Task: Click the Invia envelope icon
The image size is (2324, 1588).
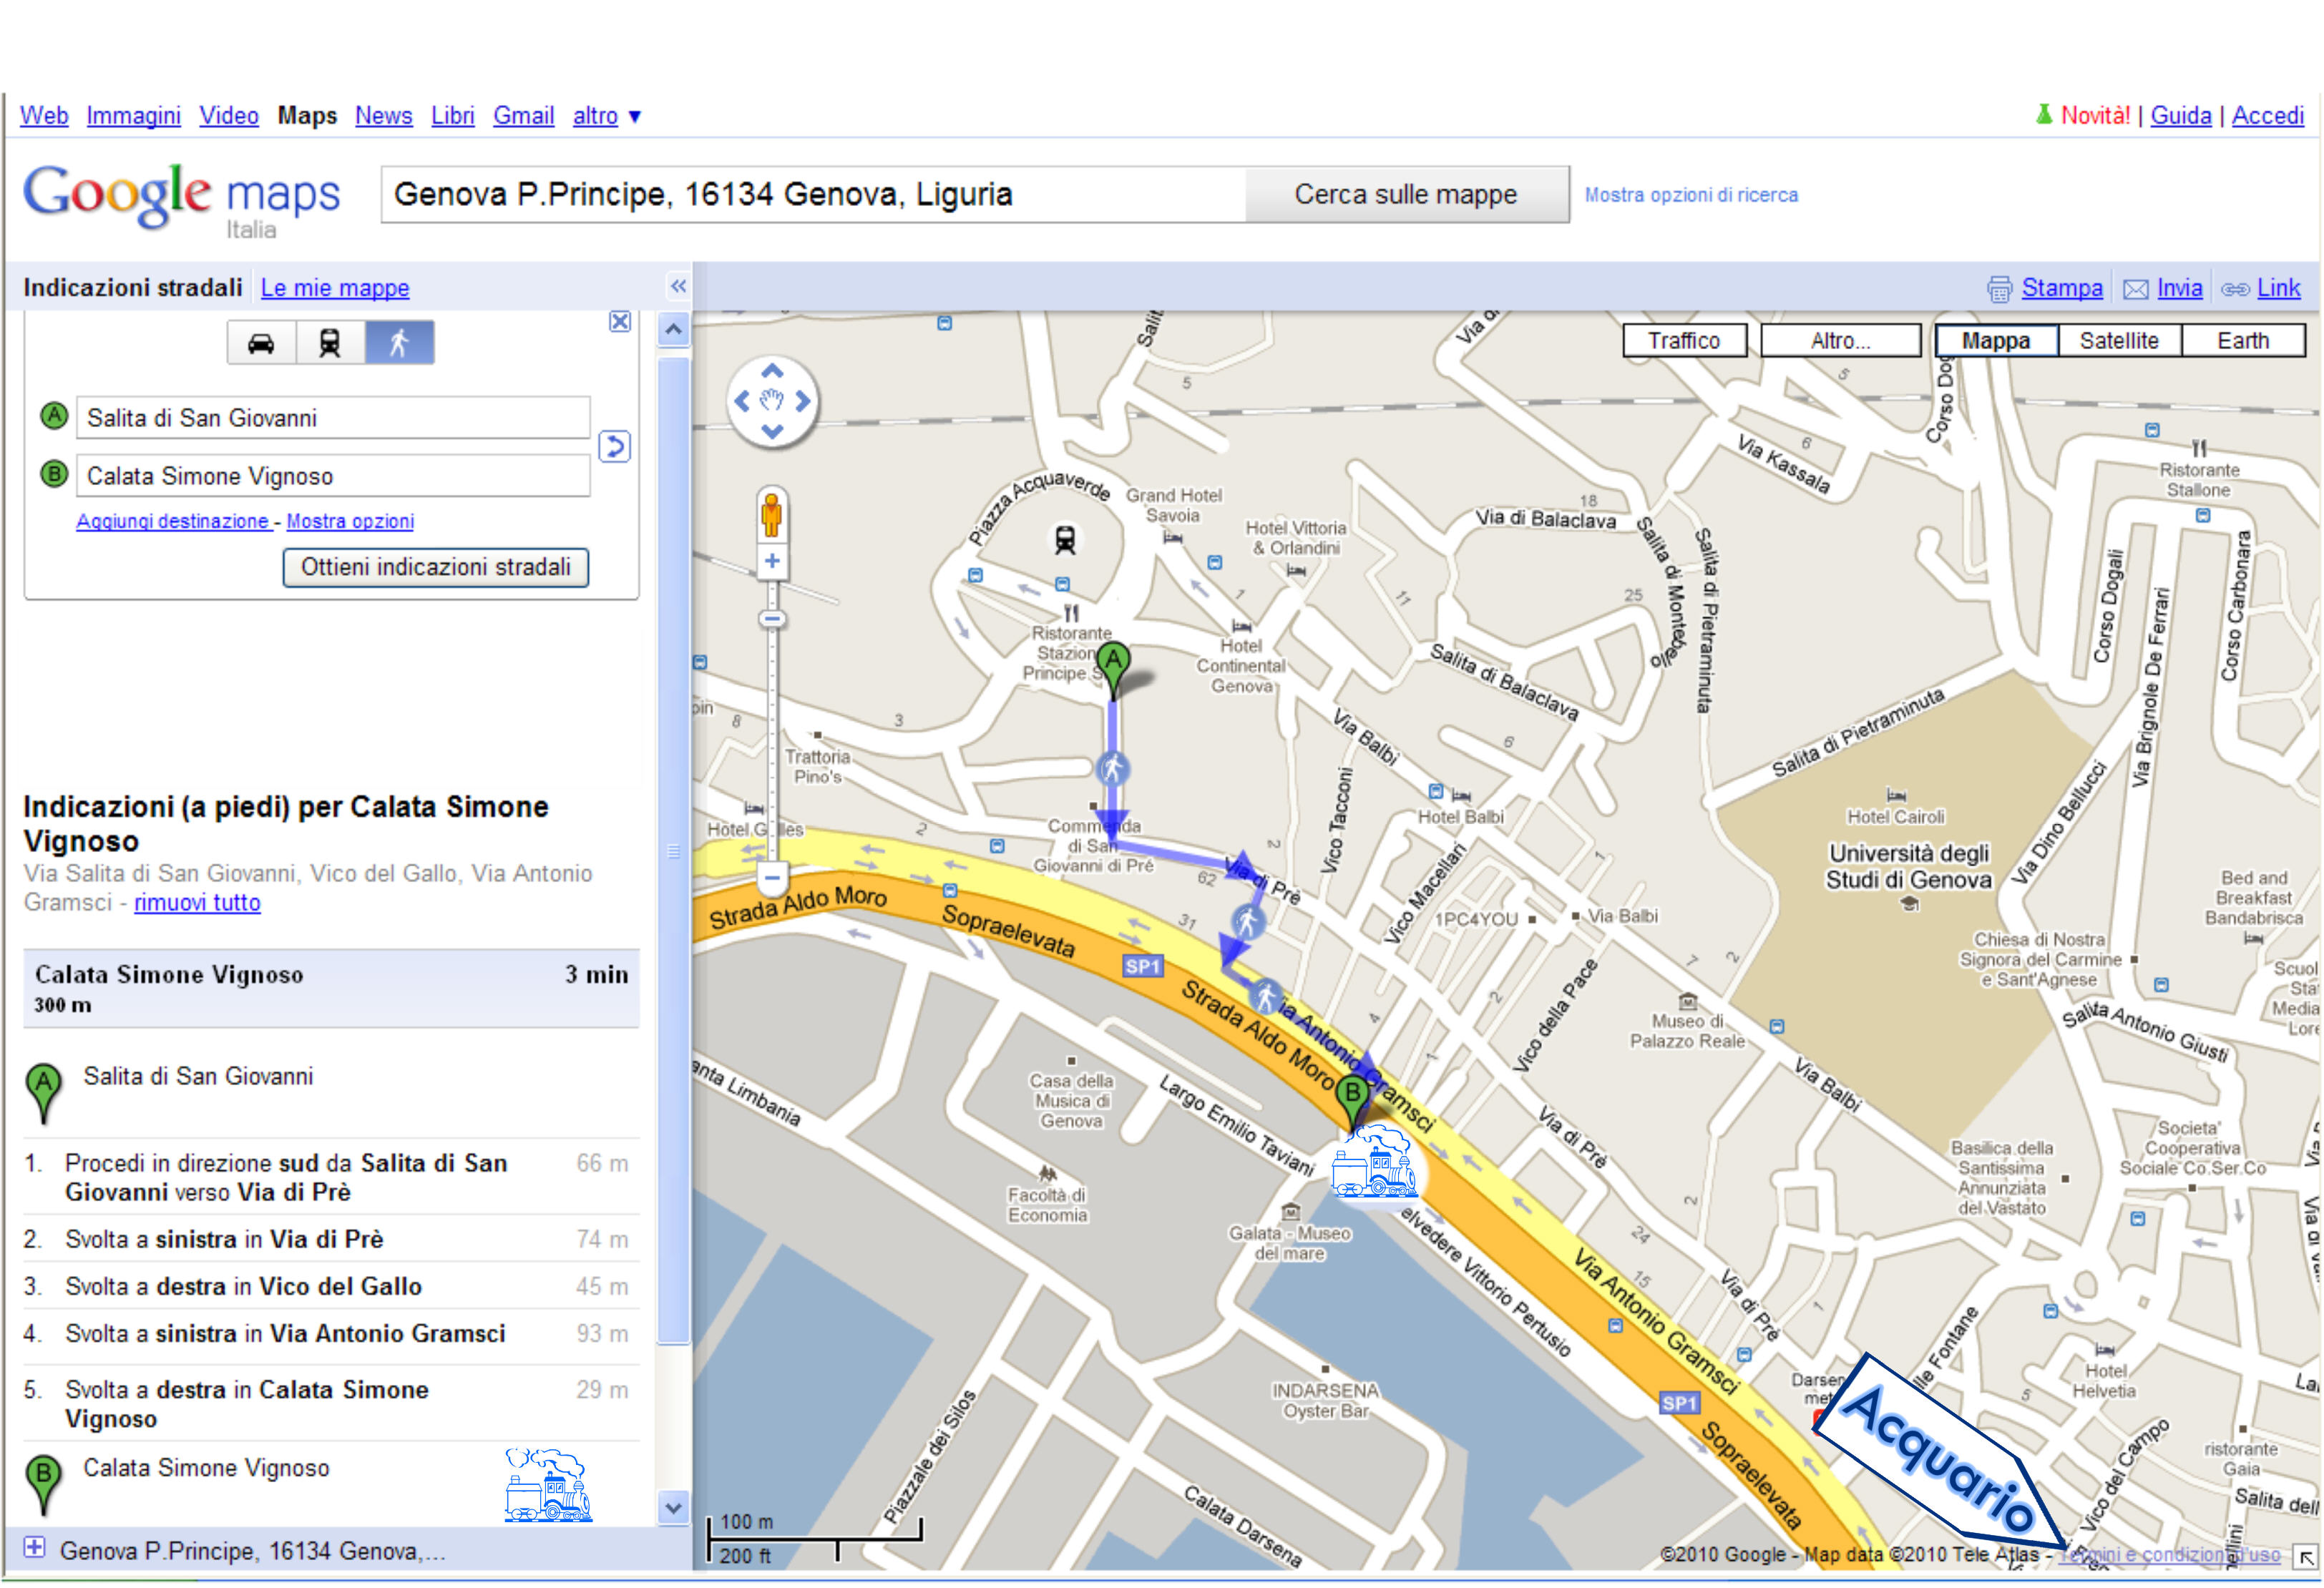Action: (x=2135, y=289)
